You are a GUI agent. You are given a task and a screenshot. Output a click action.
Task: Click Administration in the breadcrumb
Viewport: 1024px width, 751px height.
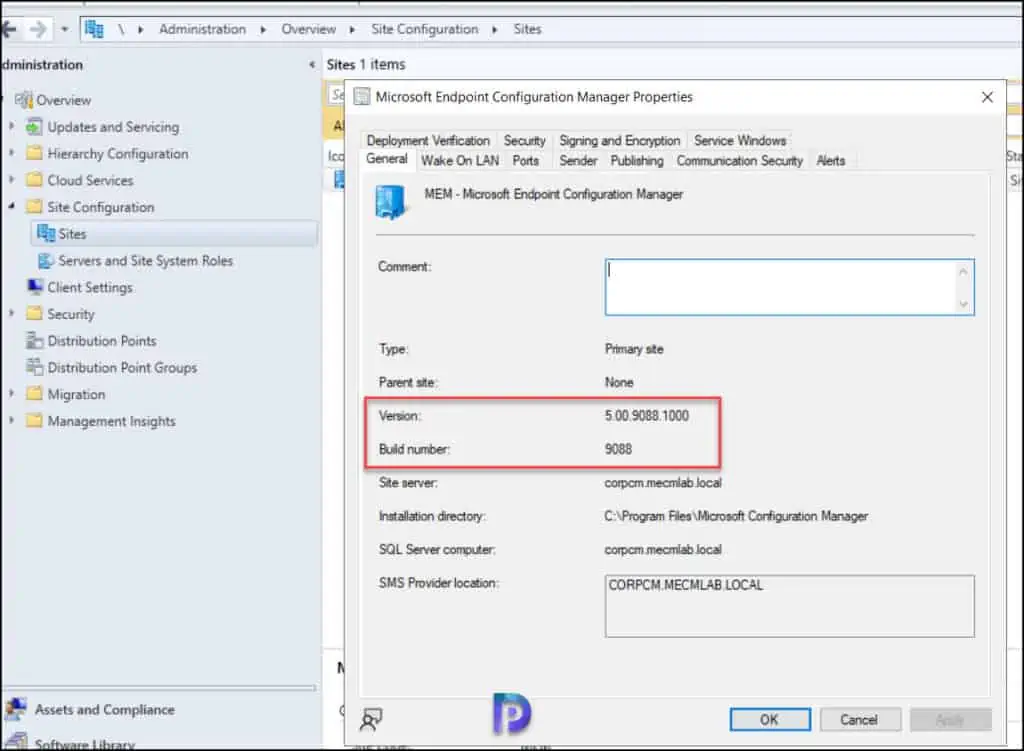(x=202, y=29)
